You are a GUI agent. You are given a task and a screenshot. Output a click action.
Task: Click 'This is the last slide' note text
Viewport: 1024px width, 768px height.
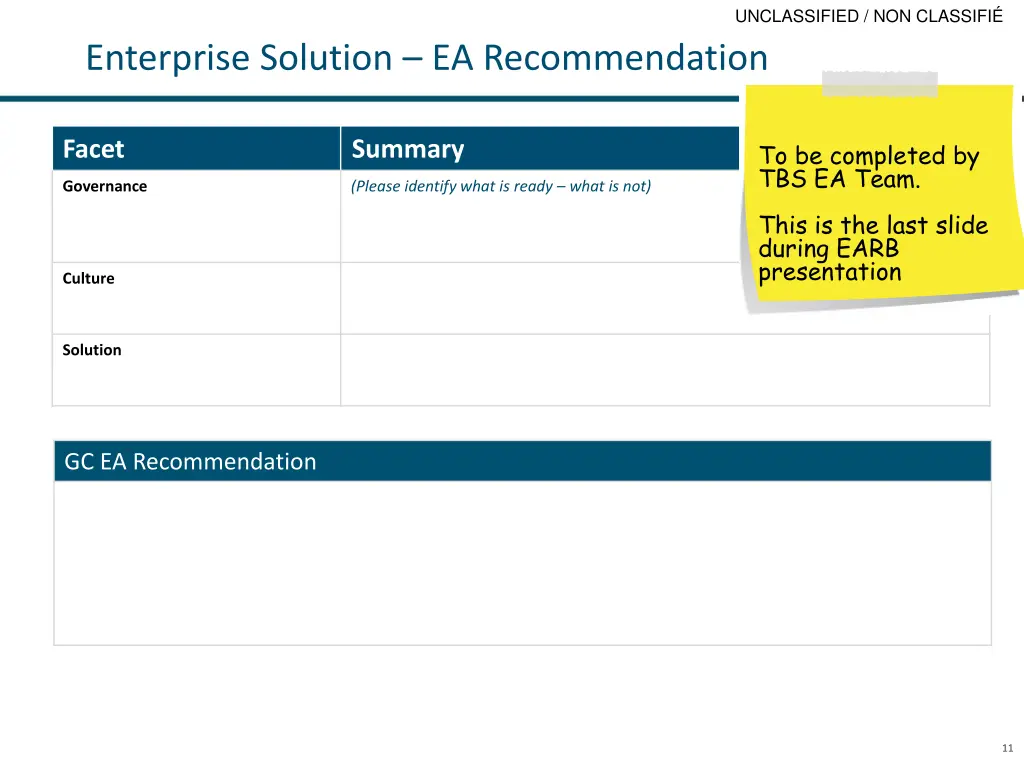[x=873, y=225]
